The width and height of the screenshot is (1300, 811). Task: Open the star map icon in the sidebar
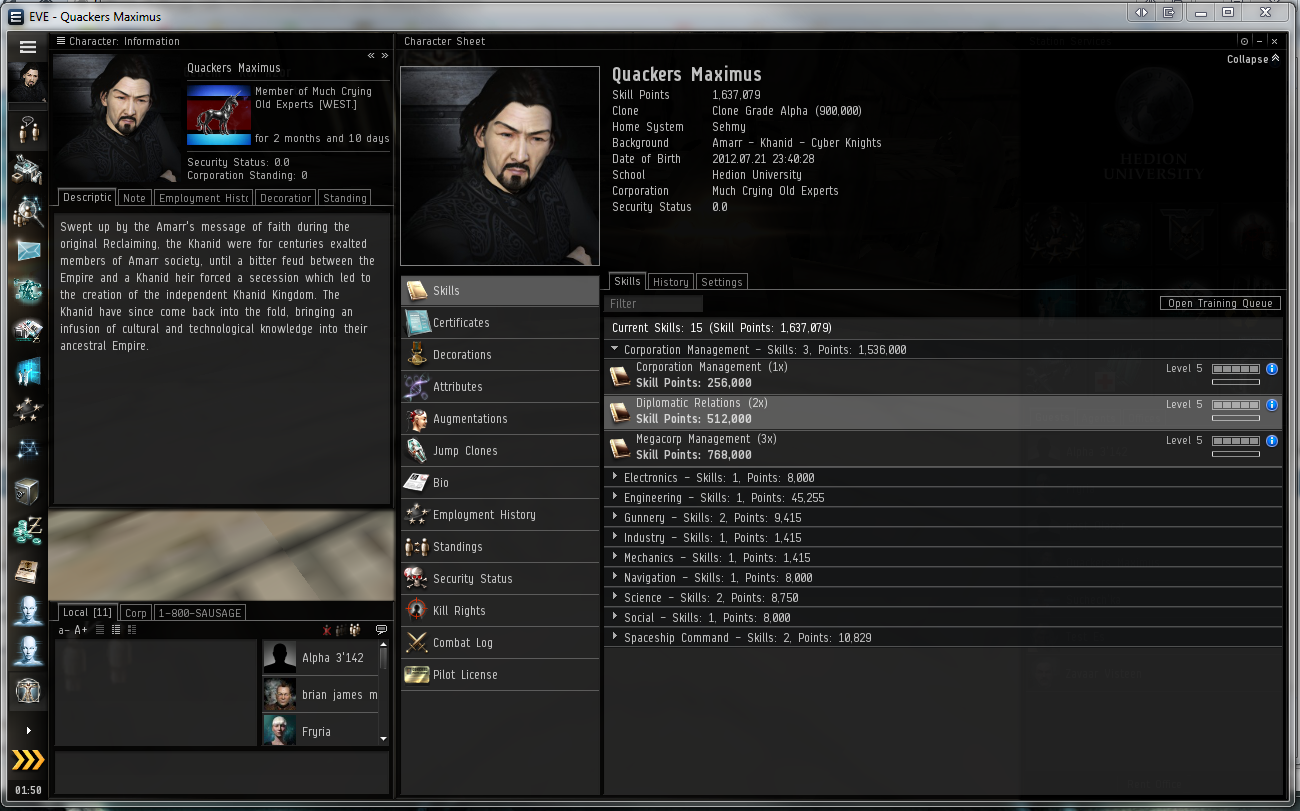pyautogui.click(x=28, y=450)
